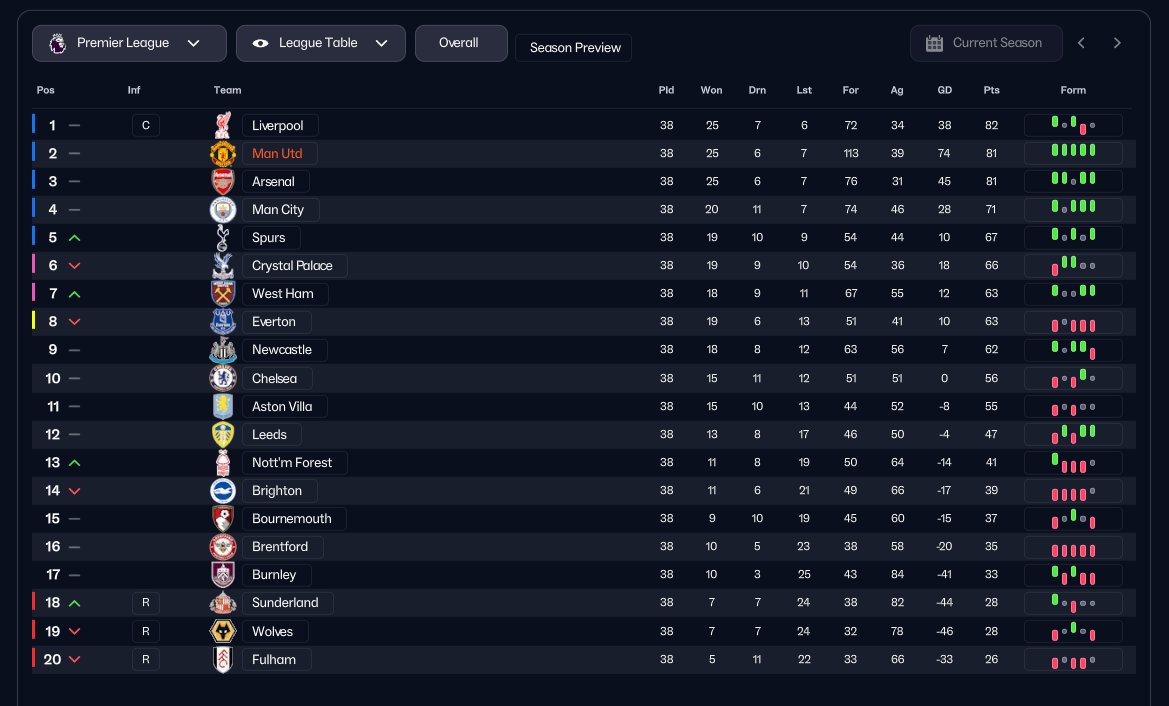Click the calendar icon beside Current Season
The height and width of the screenshot is (706, 1169).
(x=934, y=43)
